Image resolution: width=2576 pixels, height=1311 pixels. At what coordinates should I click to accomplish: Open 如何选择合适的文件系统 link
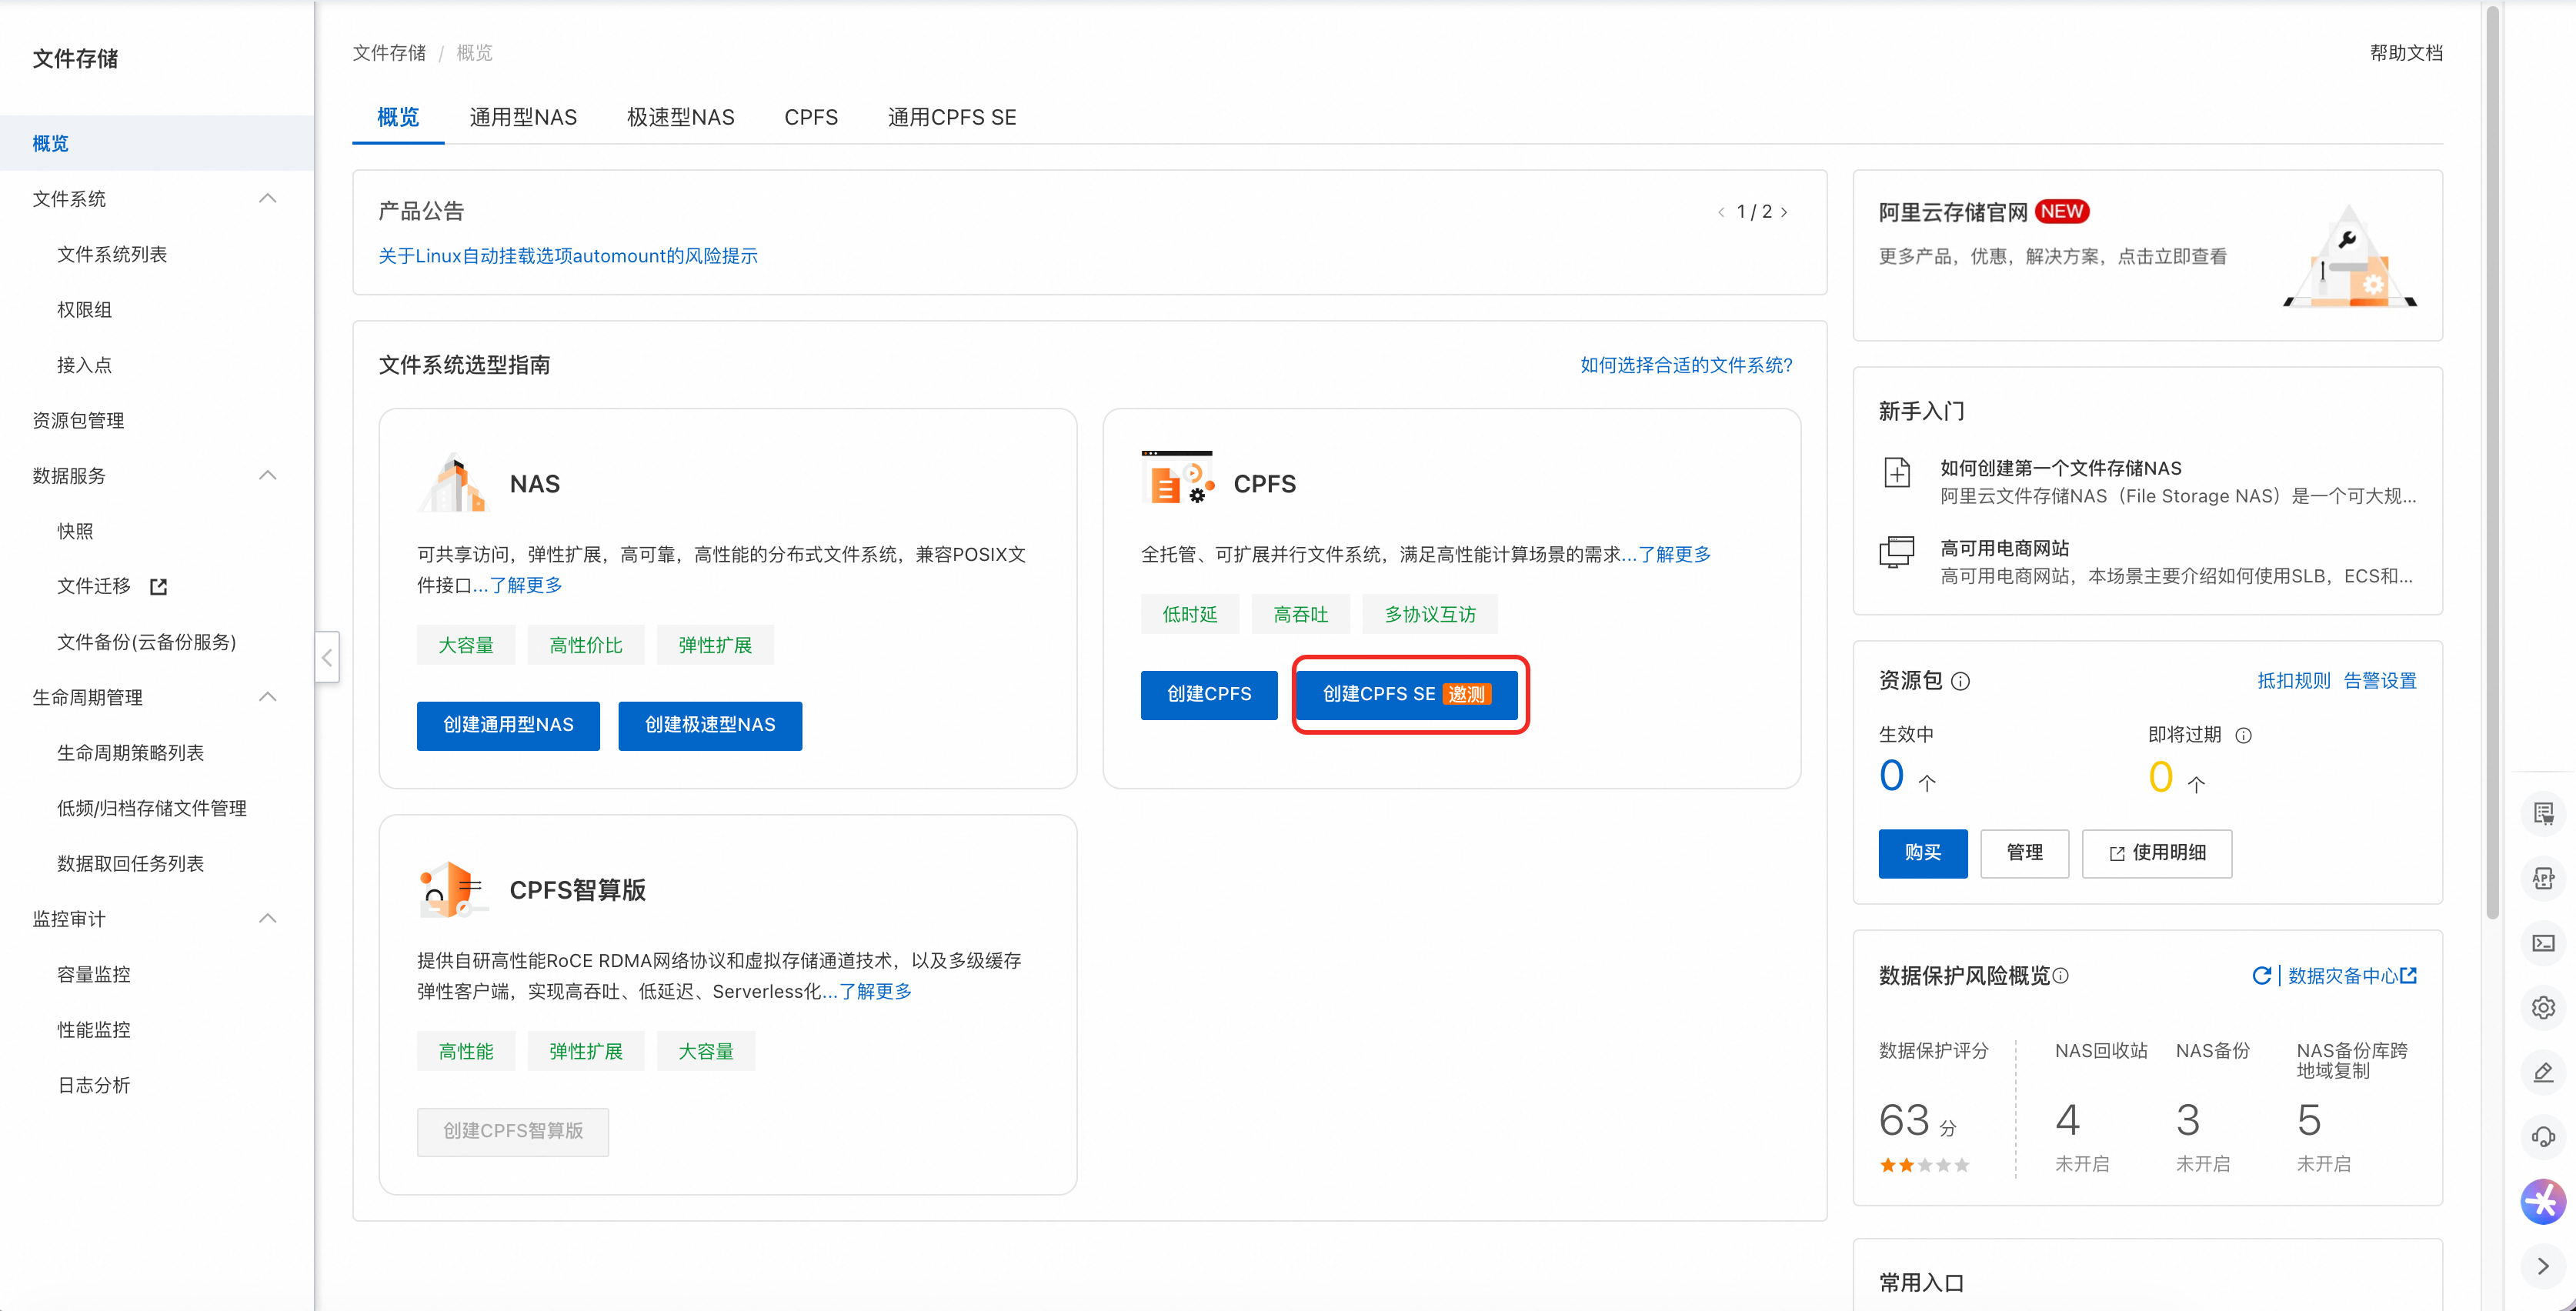(1687, 365)
